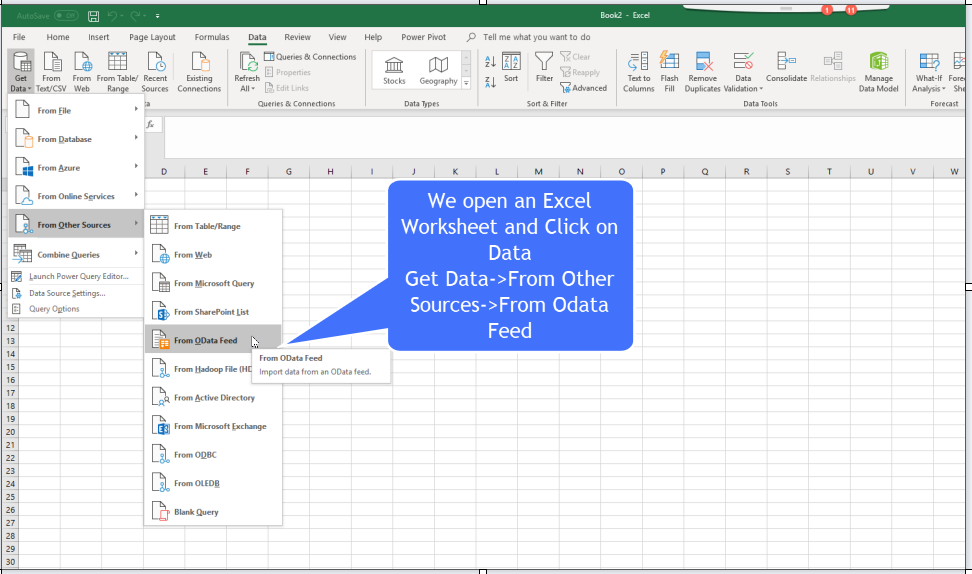Switch to the Formulas ribbon tab
Viewport: 972px width, 574px height.
[211, 37]
